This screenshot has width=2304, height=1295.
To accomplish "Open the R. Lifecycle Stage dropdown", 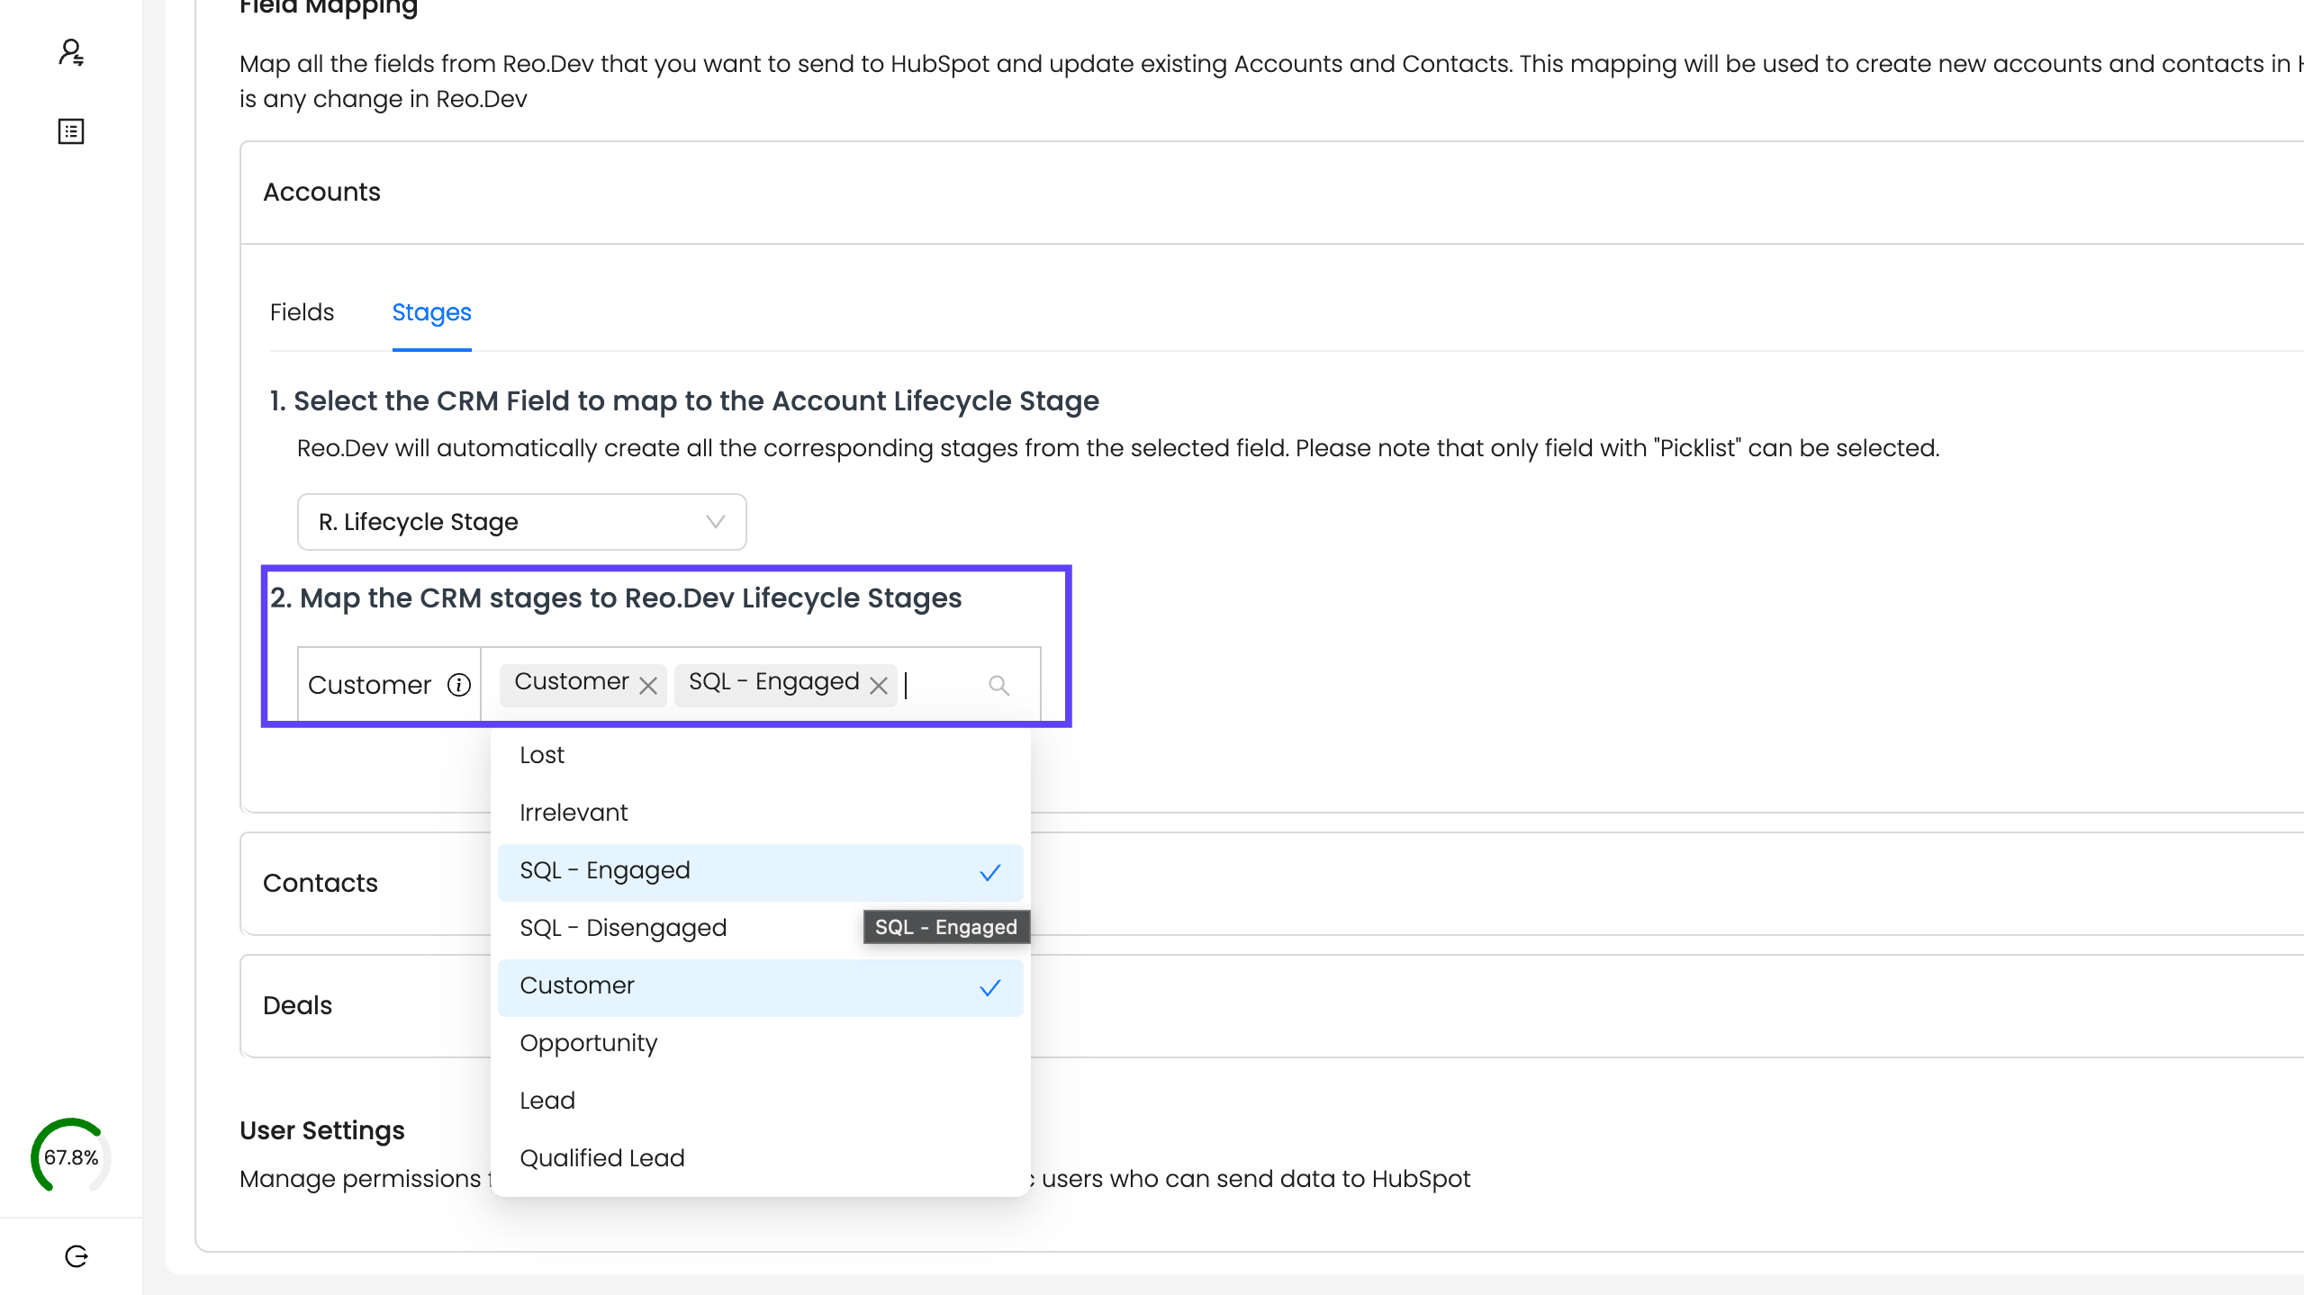I will pyautogui.click(x=521, y=522).
